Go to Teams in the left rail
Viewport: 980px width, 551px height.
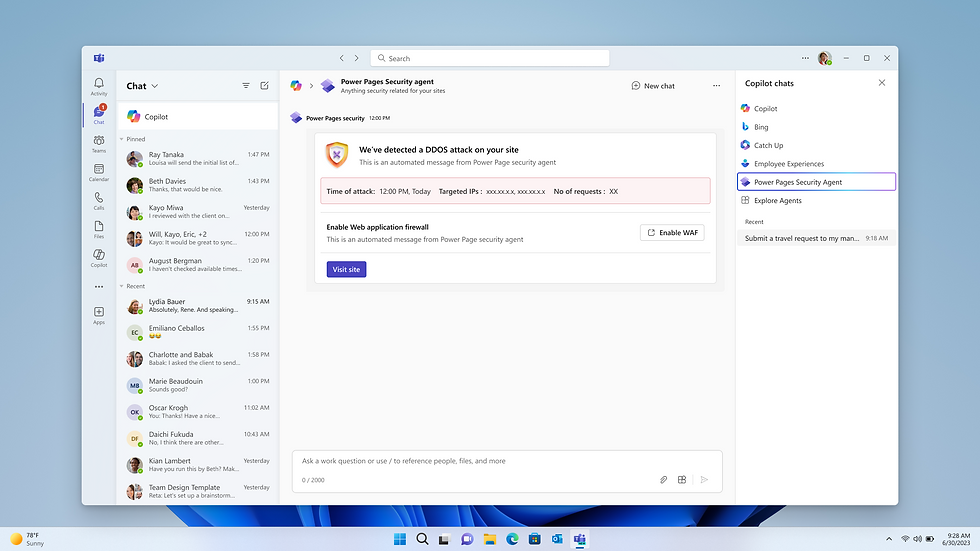pos(99,144)
